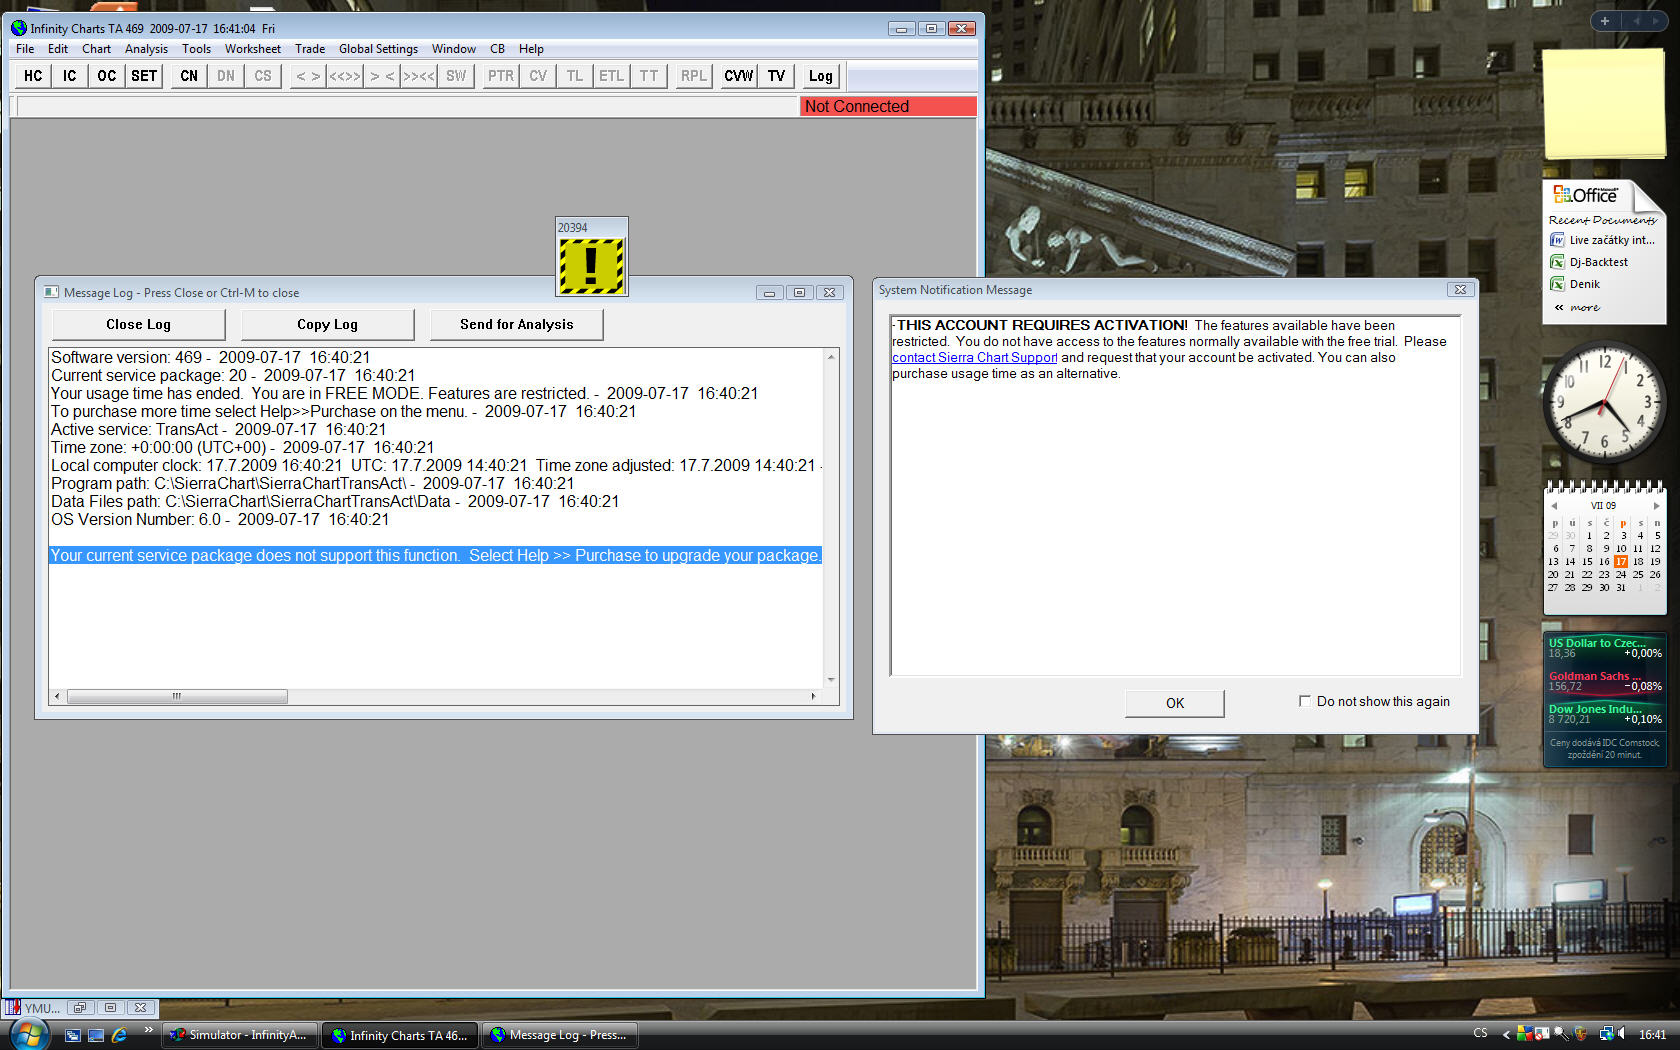This screenshot has height=1050, width=1680.
Task: Click the Goldman Sachs stock quote
Action: point(1605,681)
